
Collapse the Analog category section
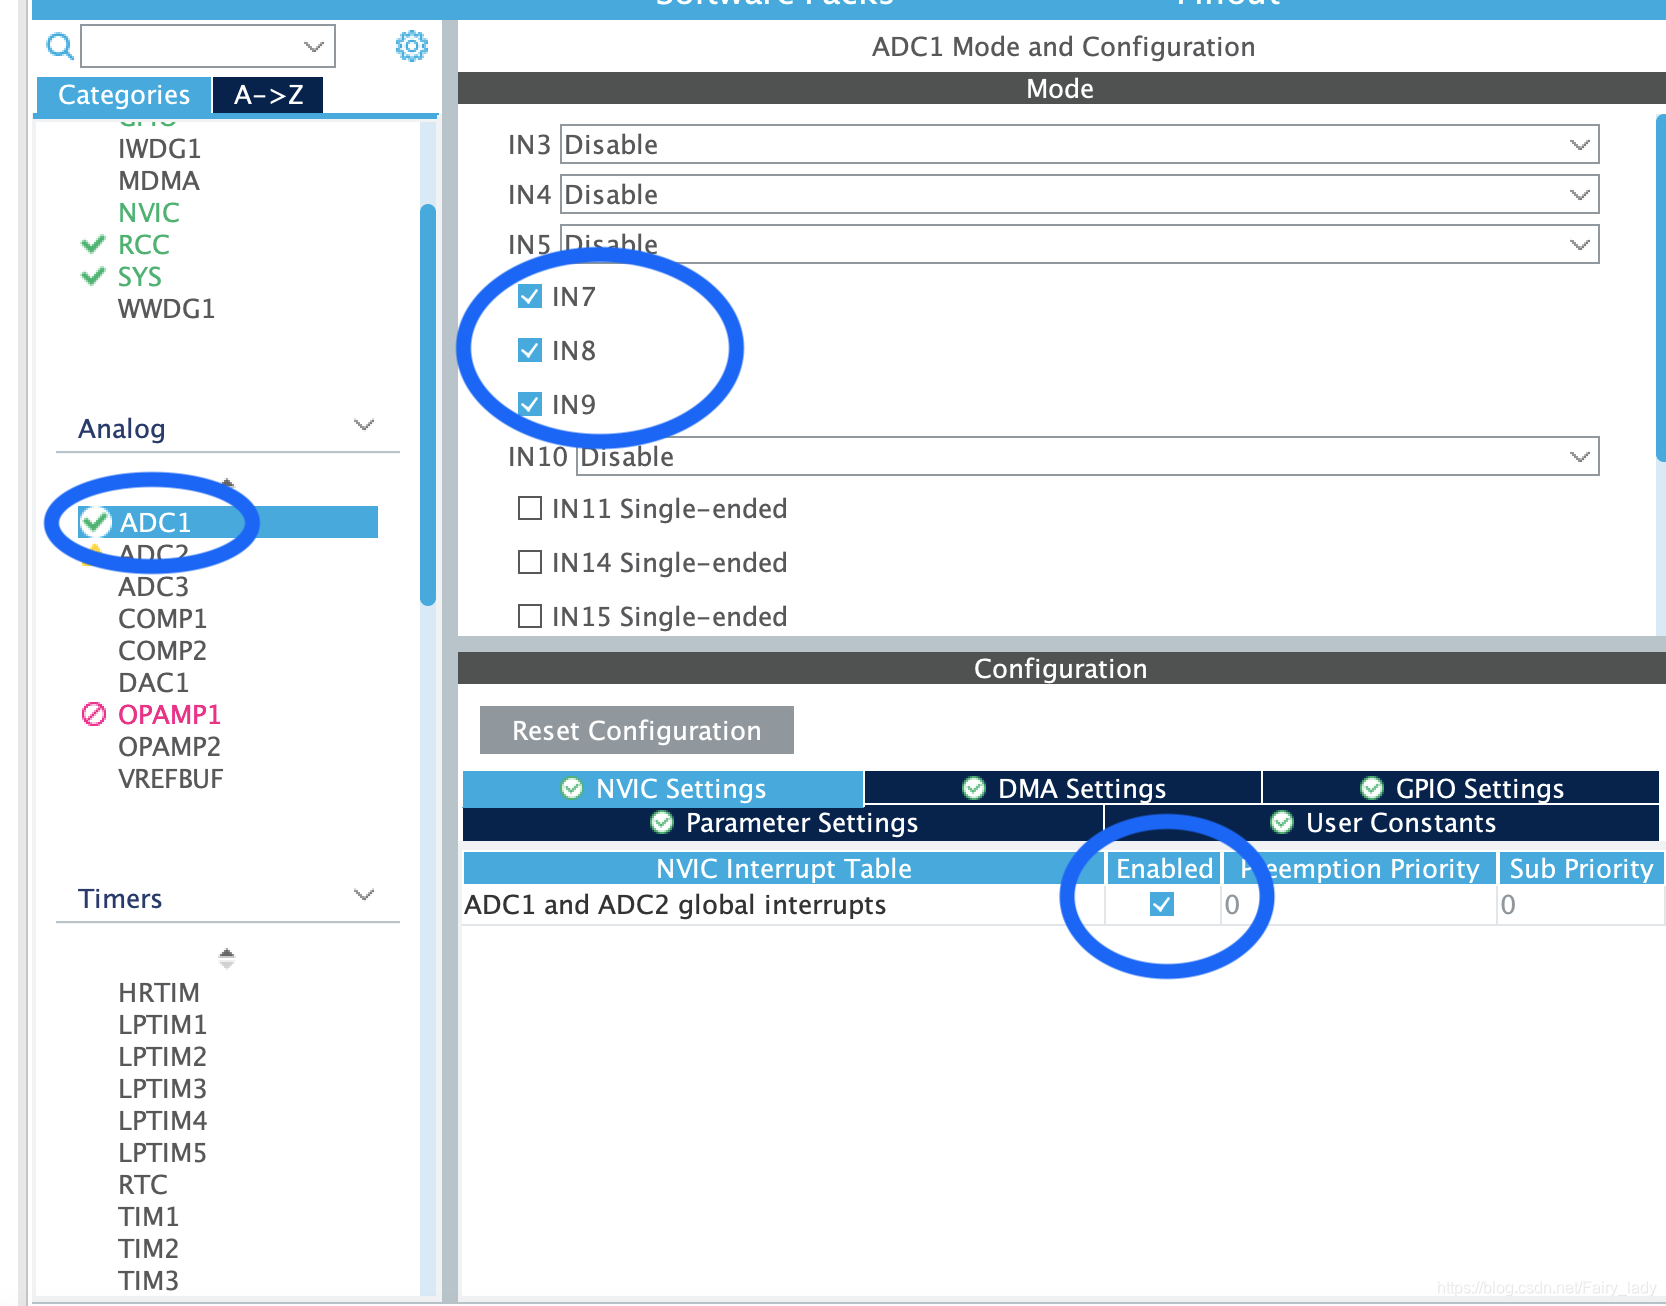point(364,425)
